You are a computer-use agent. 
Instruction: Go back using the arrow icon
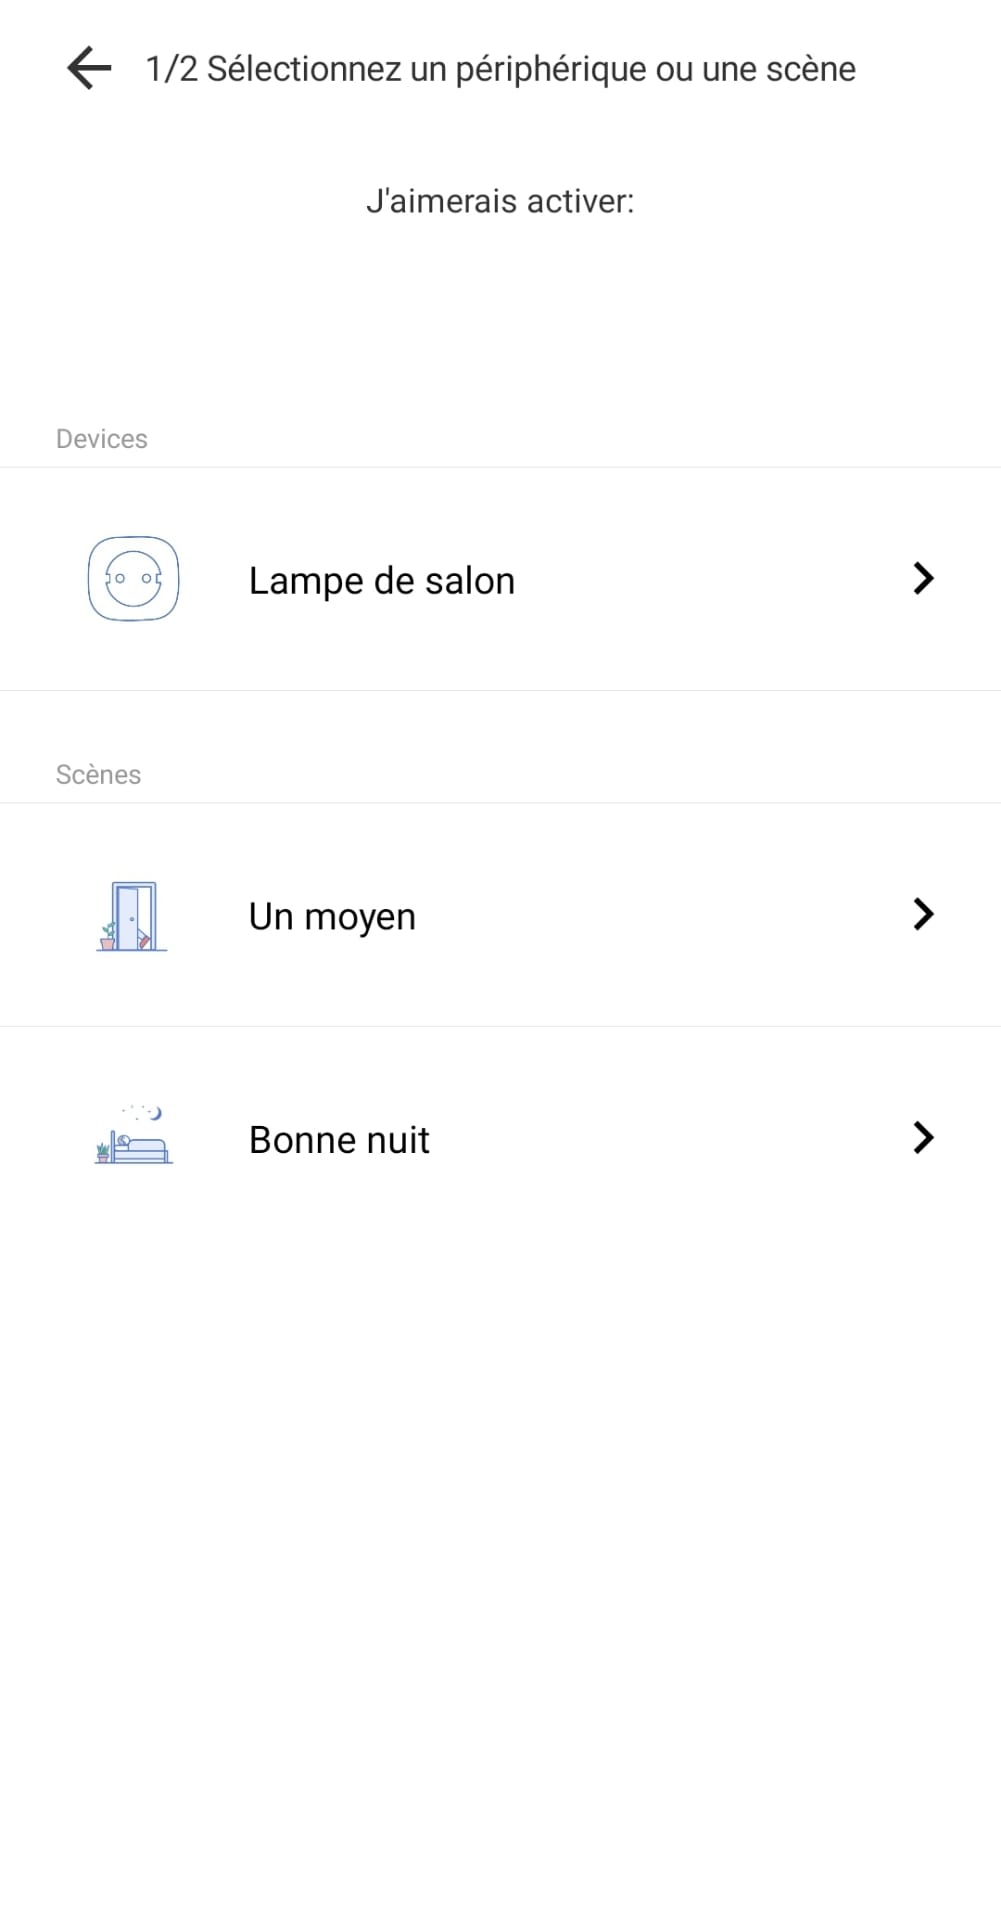(x=89, y=68)
